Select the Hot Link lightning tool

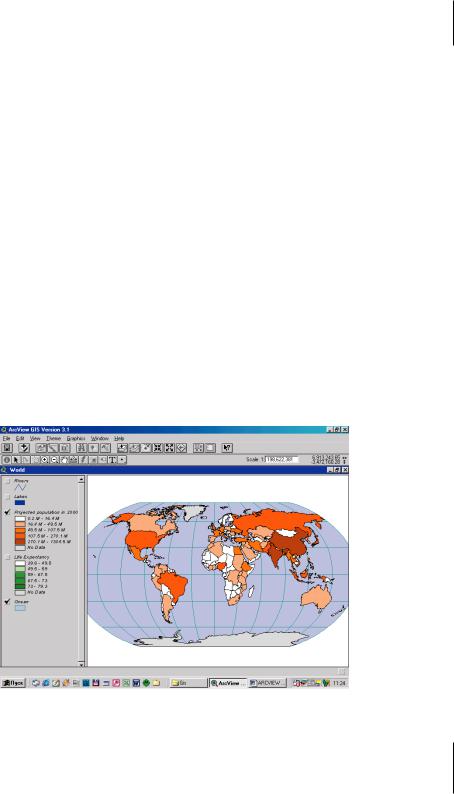(83, 460)
